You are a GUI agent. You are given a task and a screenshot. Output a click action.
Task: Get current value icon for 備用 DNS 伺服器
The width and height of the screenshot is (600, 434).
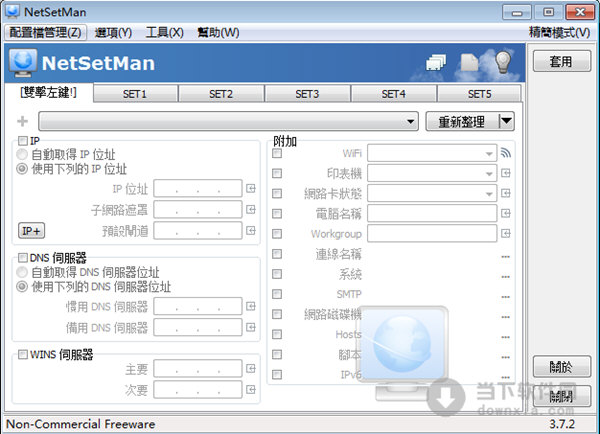(x=251, y=327)
